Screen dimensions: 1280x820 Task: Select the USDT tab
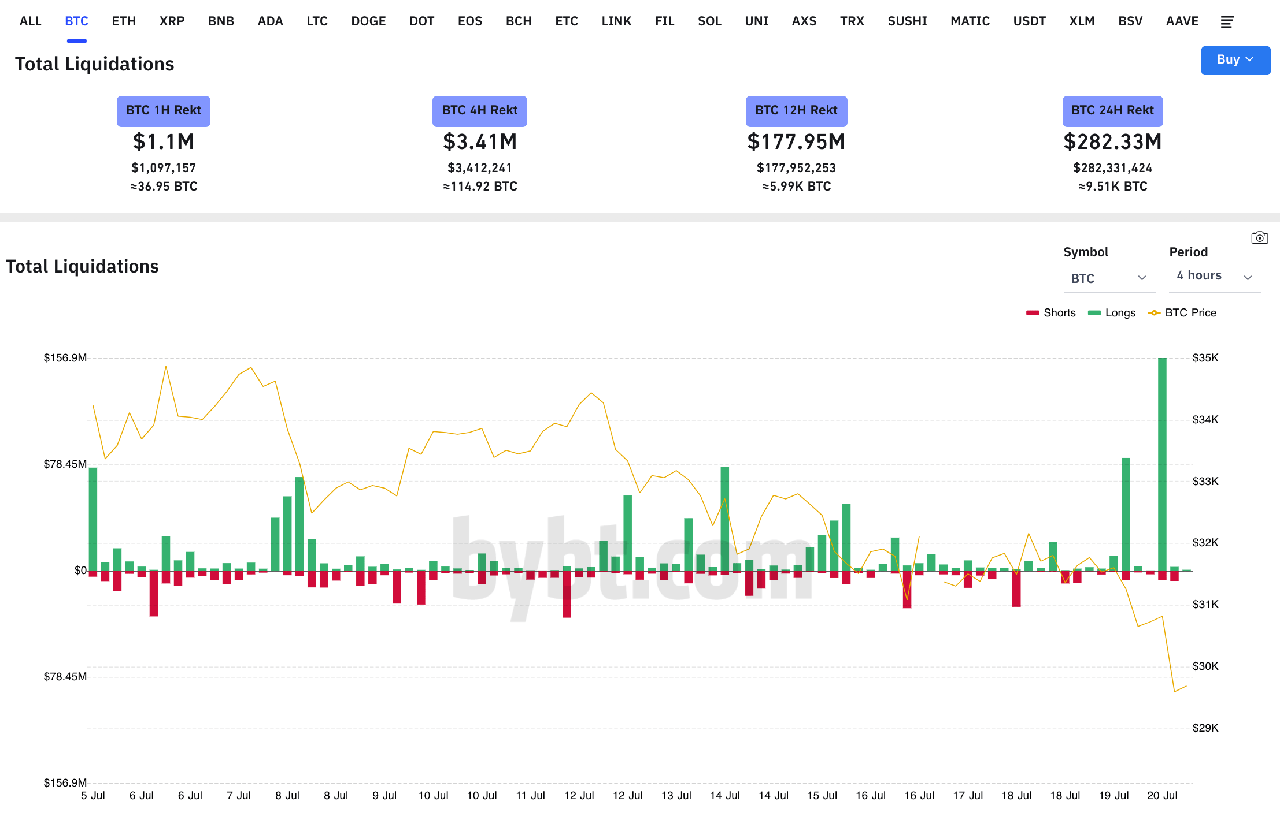1030,21
